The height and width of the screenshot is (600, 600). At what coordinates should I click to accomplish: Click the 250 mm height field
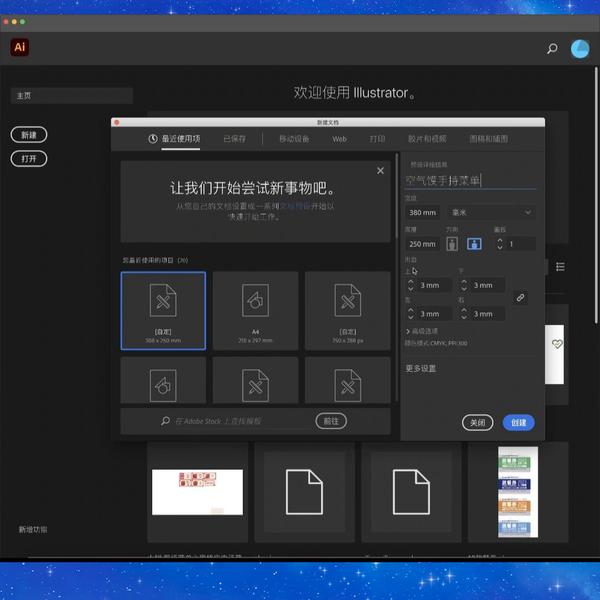coord(422,244)
